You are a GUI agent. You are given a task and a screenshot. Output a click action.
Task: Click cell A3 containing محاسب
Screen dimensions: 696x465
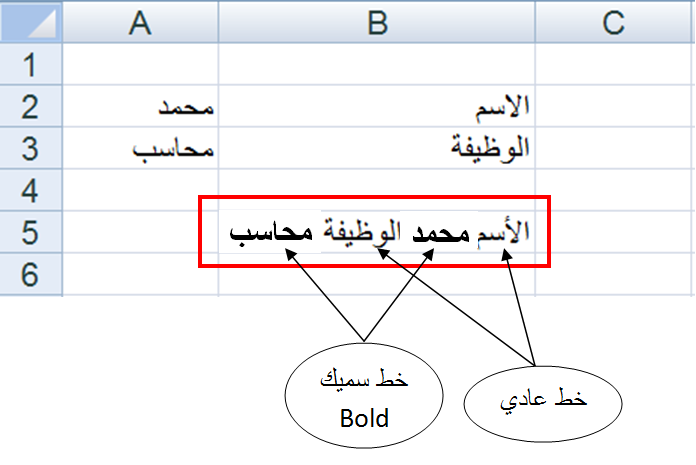(140, 148)
